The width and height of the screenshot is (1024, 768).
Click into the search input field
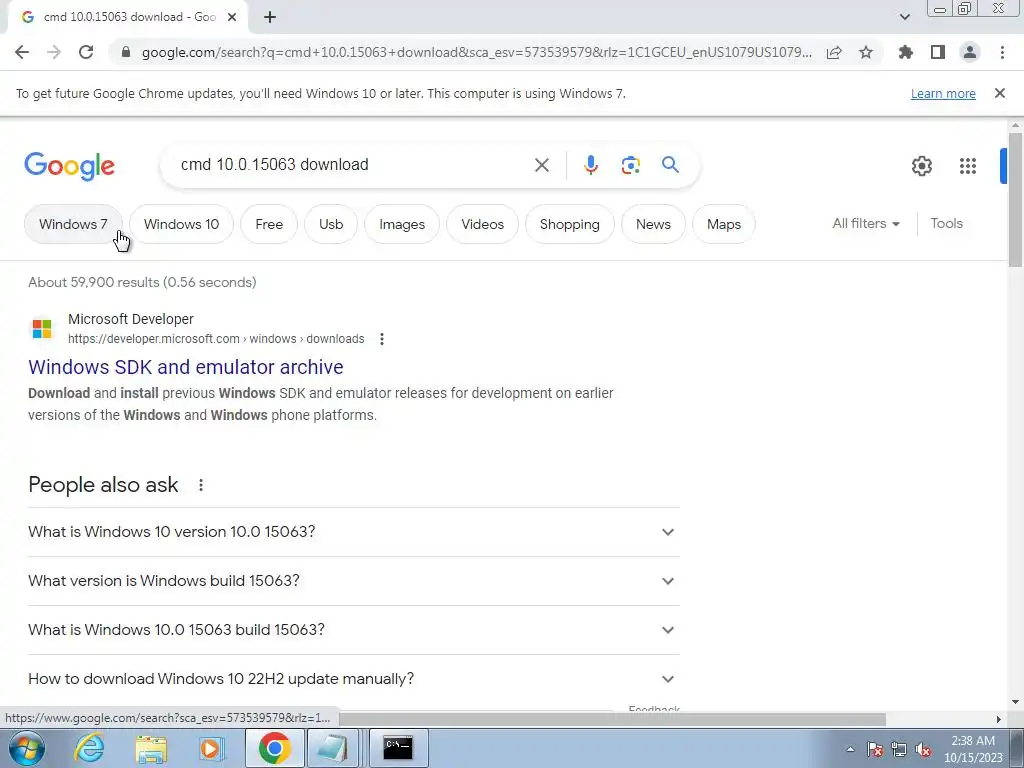pyautogui.click(x=353, y=165)
